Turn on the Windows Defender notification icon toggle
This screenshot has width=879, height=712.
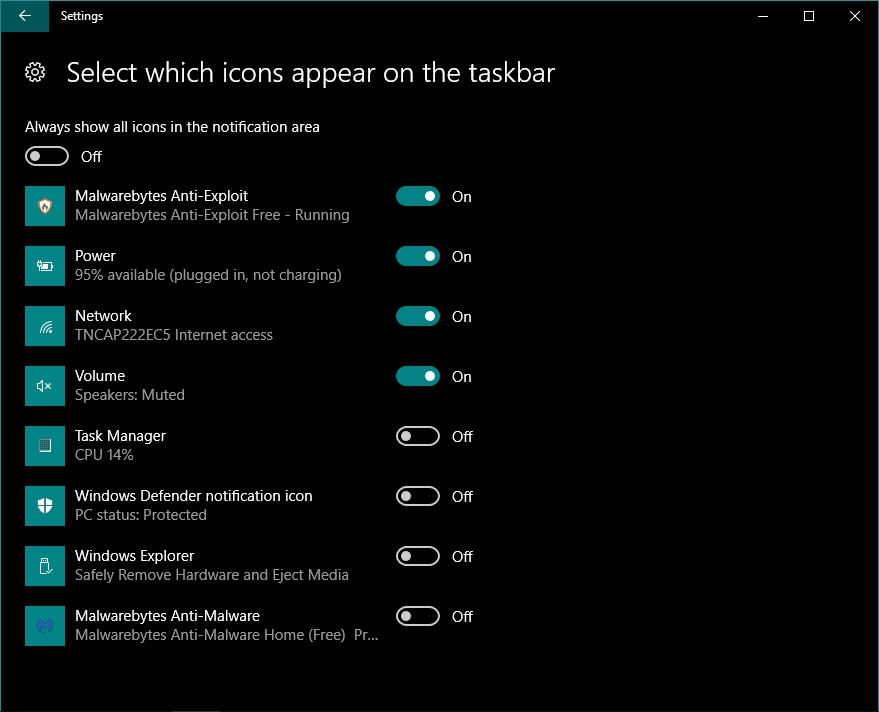point(417,496)
